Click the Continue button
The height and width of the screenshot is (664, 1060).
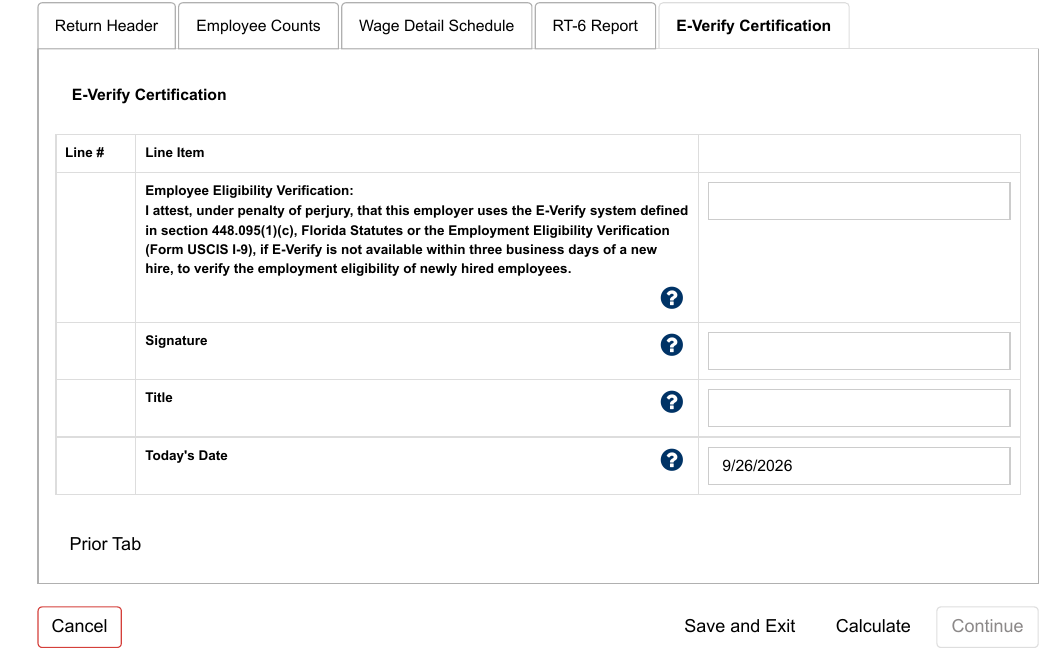pos(987,627)
